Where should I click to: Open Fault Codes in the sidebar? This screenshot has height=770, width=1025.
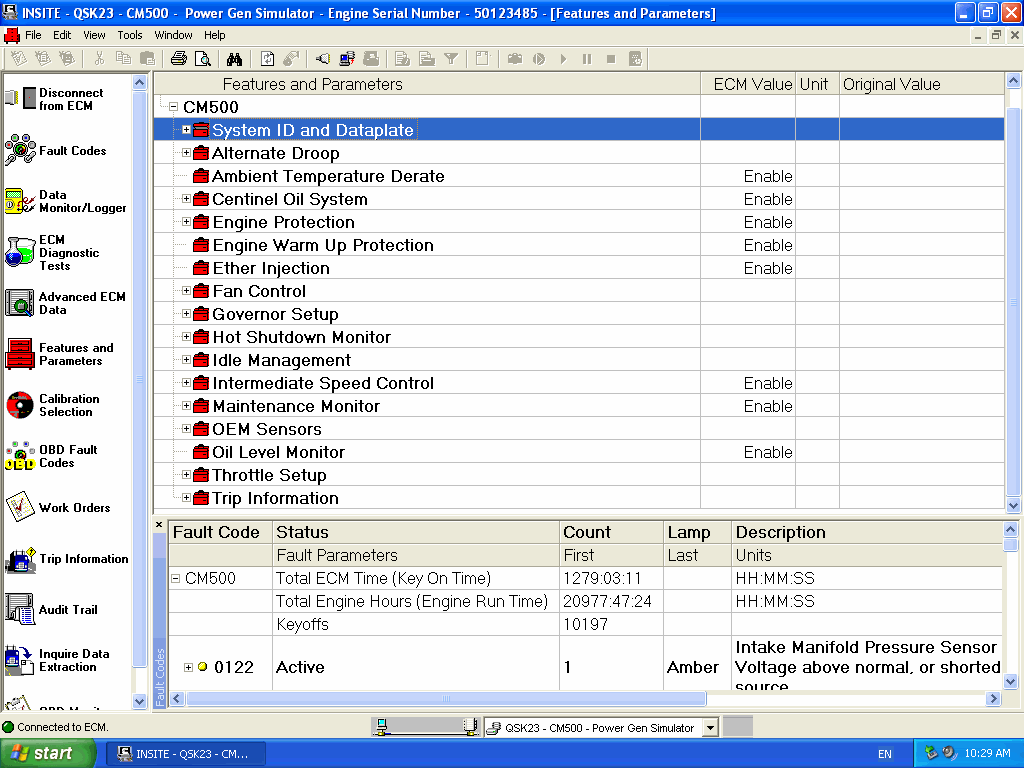click(x=72, y=151)
